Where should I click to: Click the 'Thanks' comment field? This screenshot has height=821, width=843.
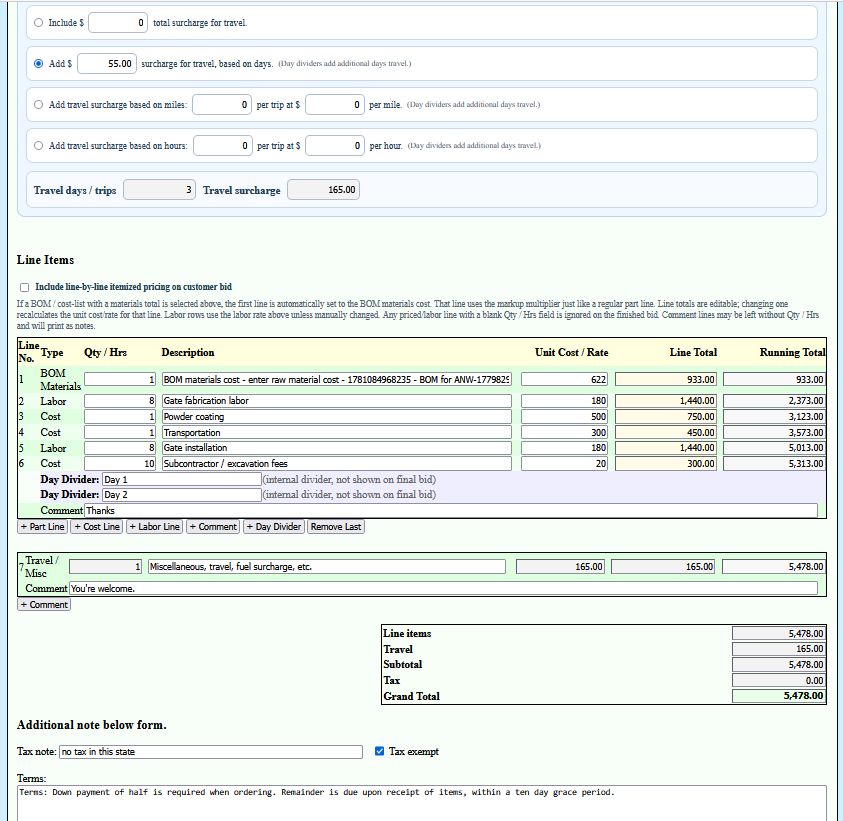pos(451,510)
